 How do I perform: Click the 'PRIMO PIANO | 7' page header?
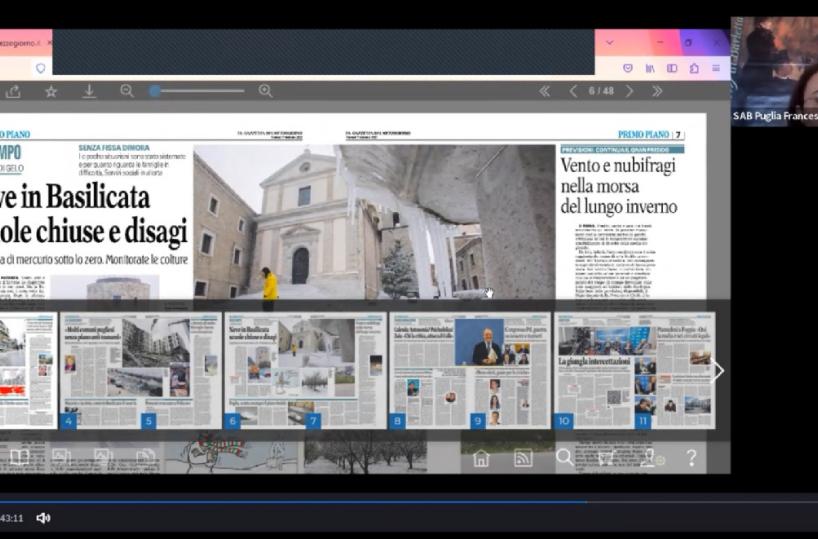(651, 135)
